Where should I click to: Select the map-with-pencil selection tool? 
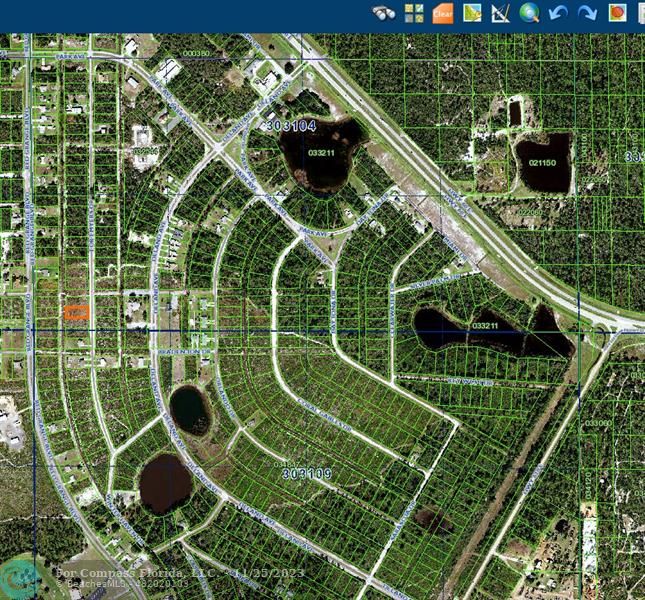472,13
